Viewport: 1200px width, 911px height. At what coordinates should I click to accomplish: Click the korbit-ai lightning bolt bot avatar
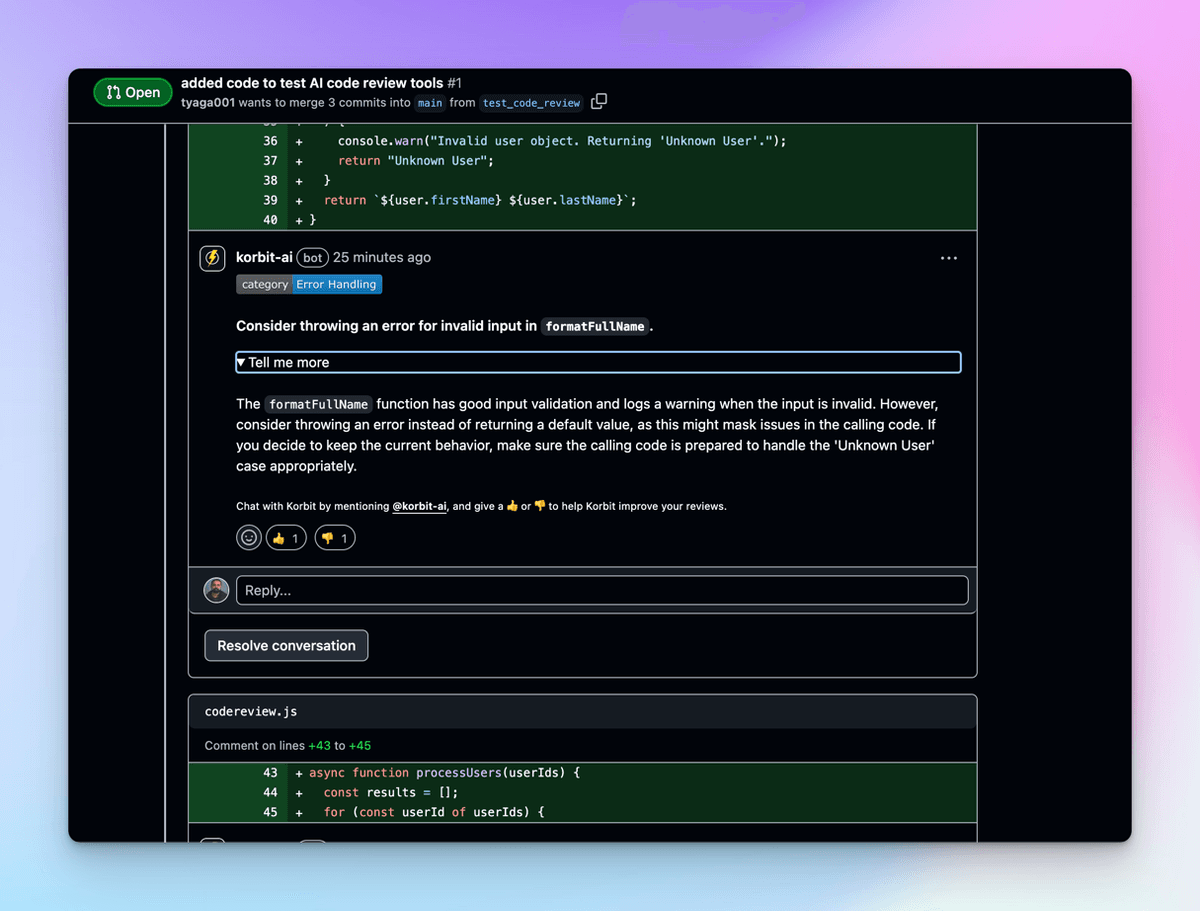tap(212, 257)
